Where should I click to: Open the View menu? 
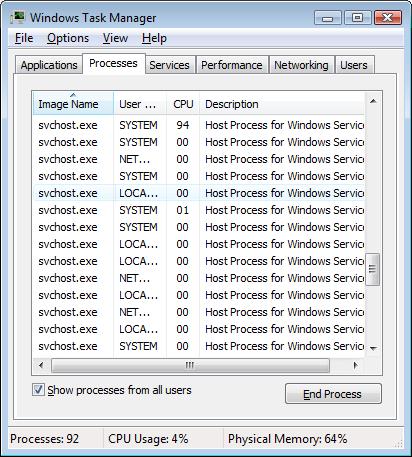coord(115,38)
